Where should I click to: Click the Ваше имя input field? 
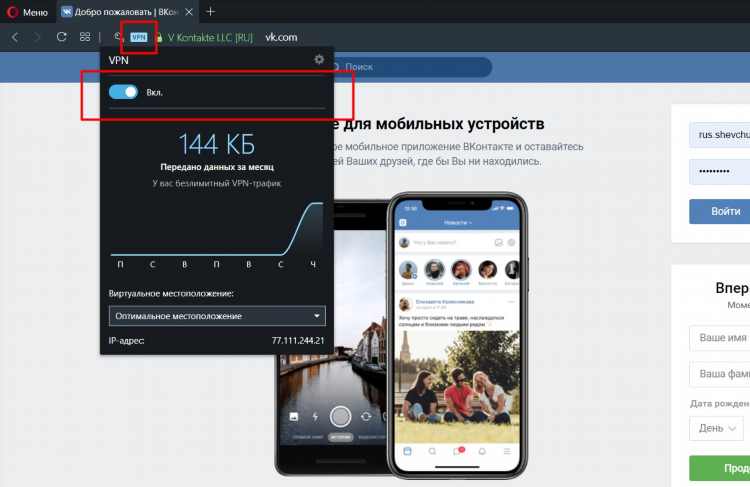(x=719, y=338)
